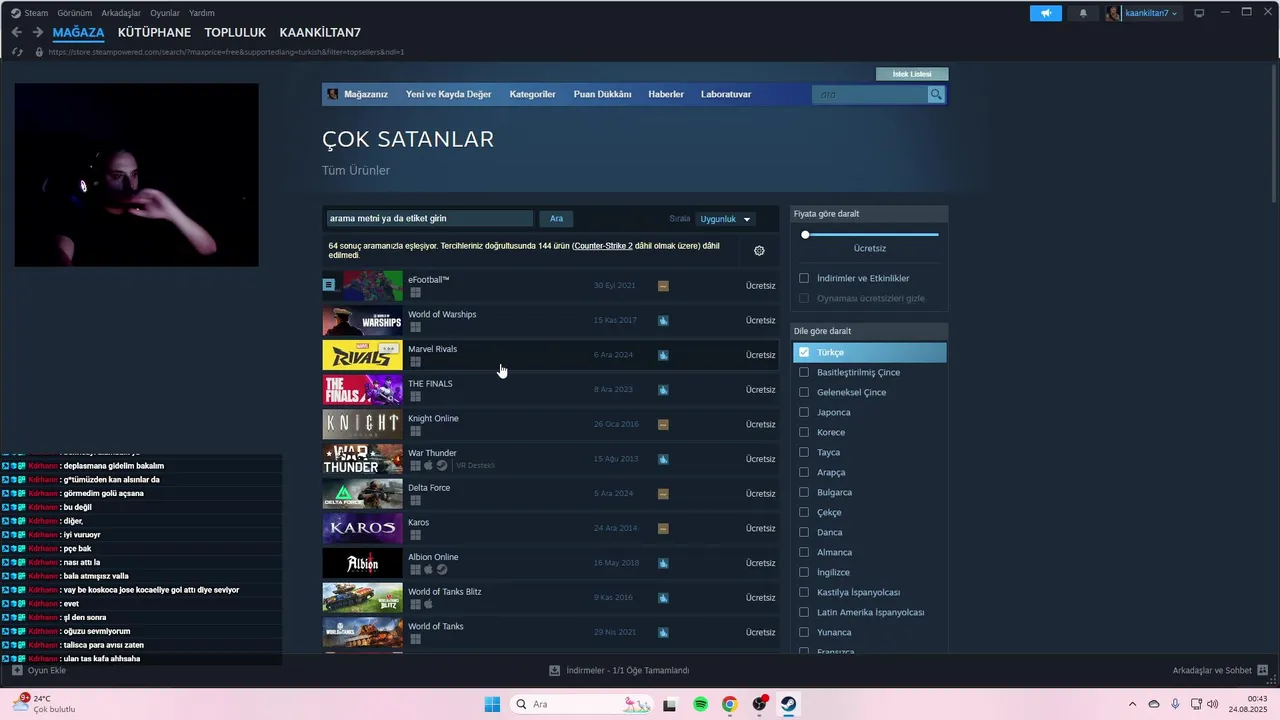This screenshot has width=1280, height=720.
Task: Open Haberler in the store bar
Action: tap(666, 94)
